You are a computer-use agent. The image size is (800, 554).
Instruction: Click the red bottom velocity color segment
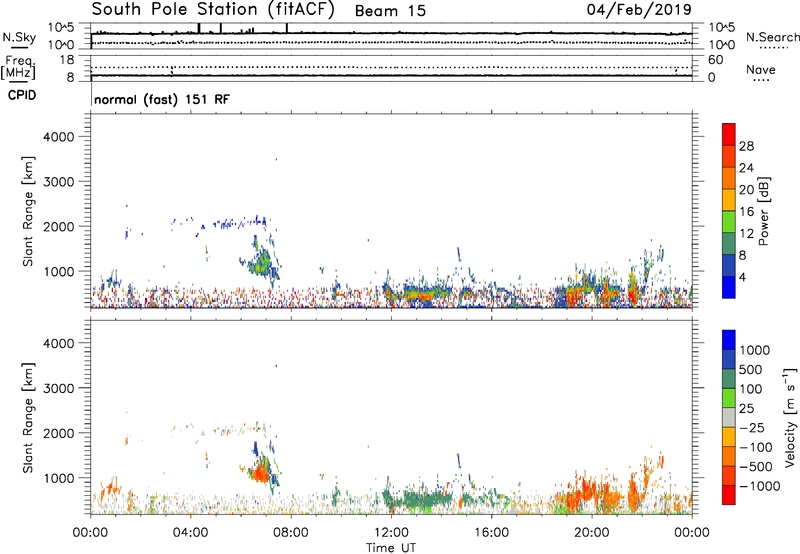tap(729, 495)
